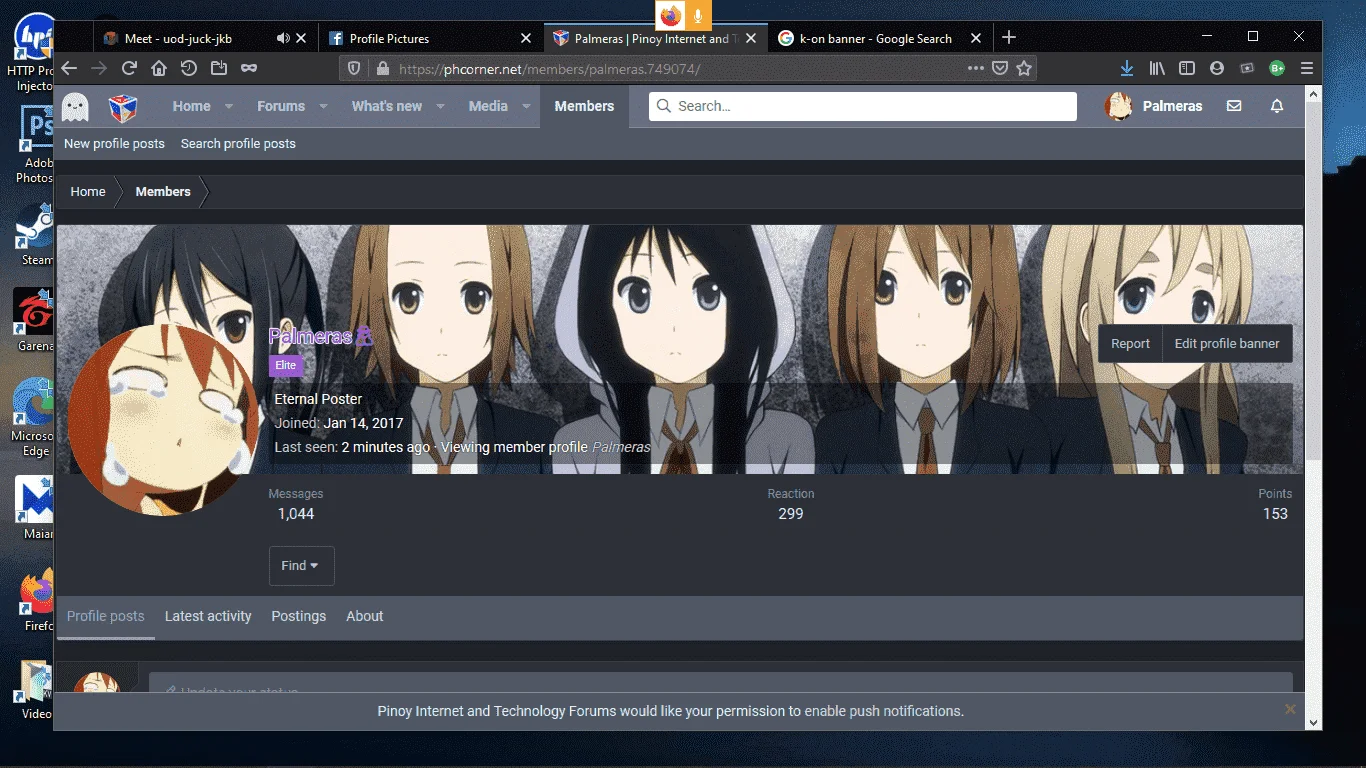Switch to the Latest activity tab
Screen dimensions: 1366x768
208,617
